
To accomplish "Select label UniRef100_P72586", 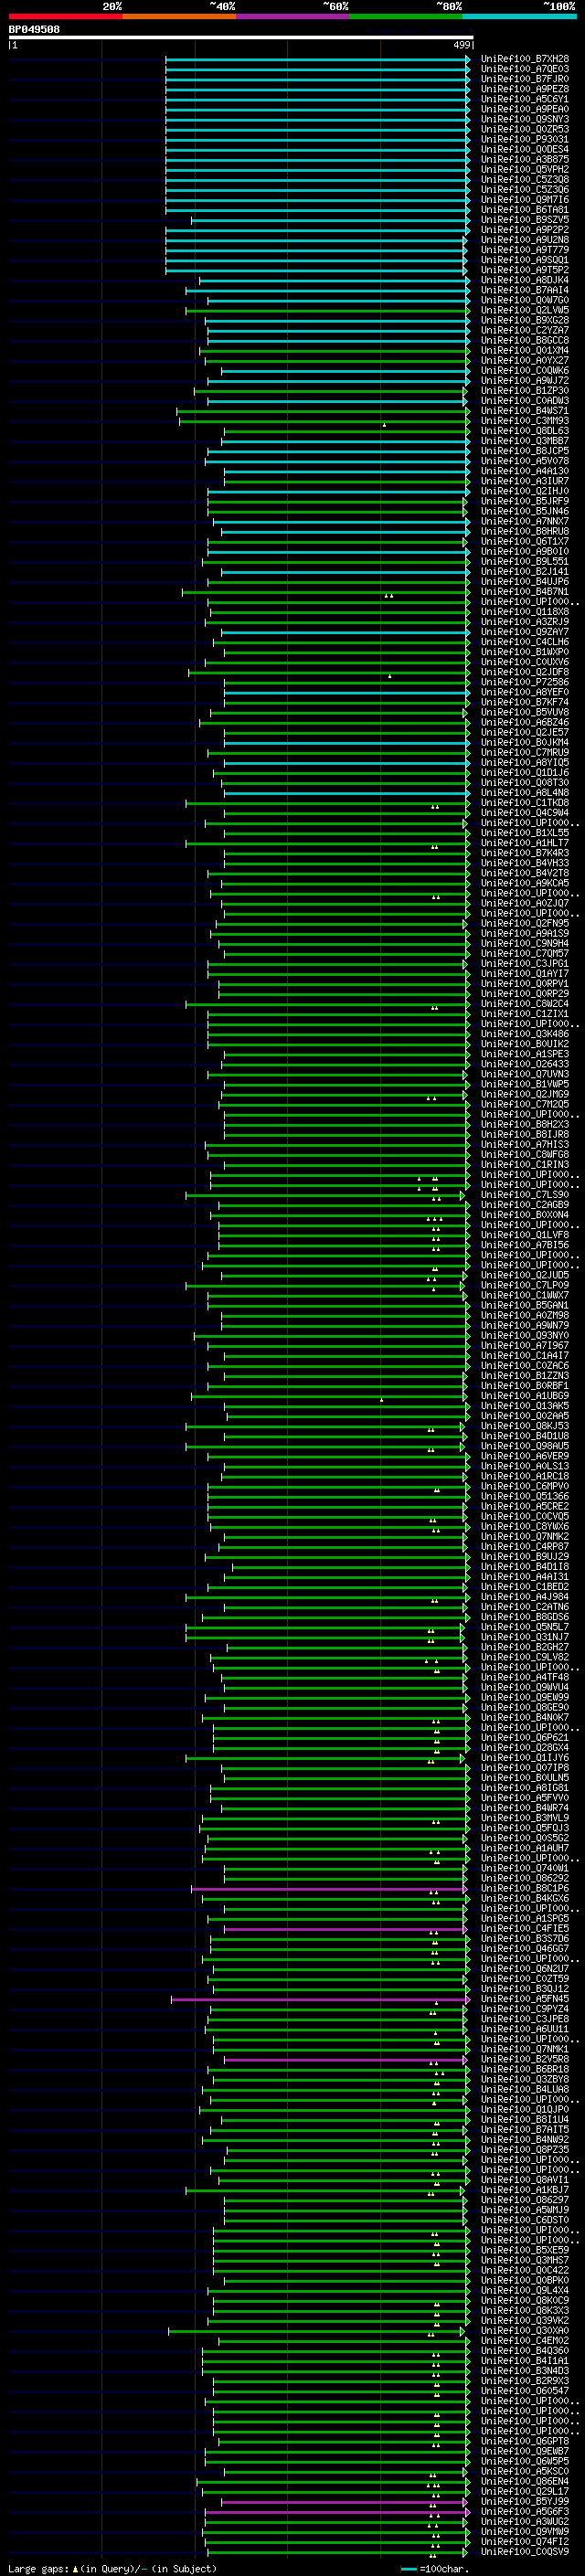I will click(x=525, y=682).
